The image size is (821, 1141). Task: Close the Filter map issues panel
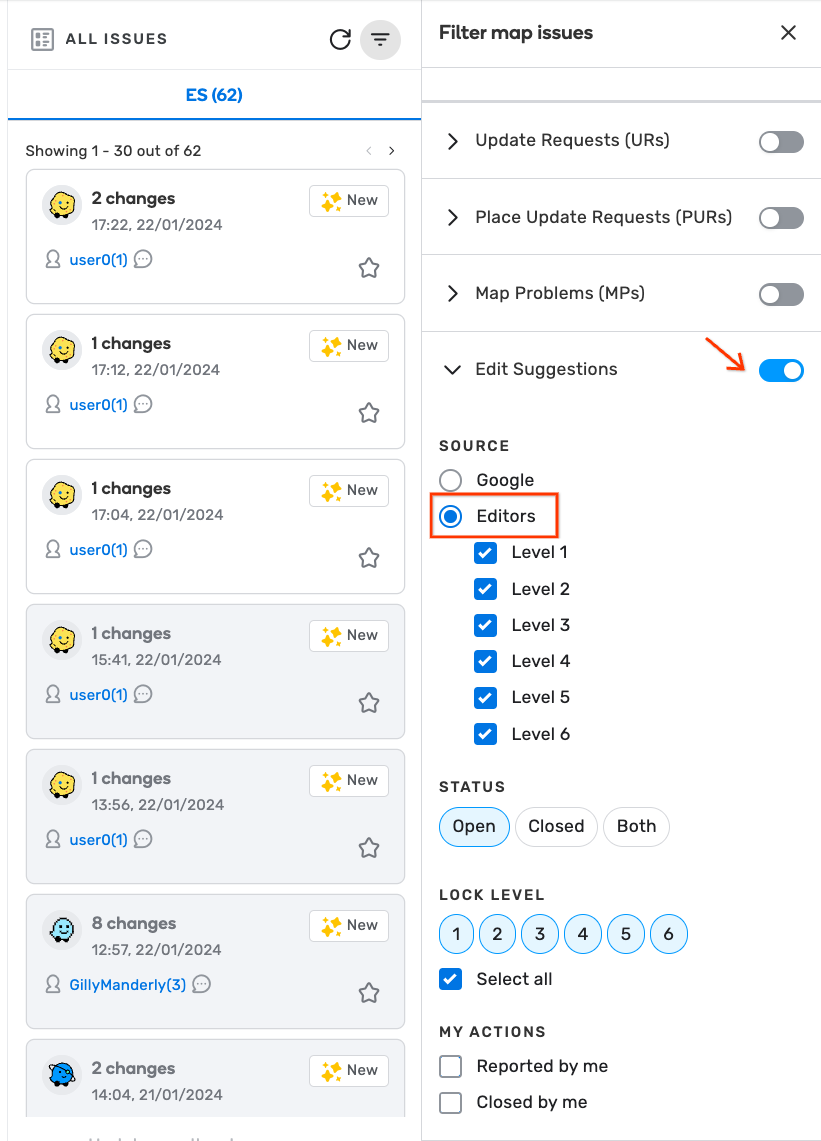tap(788, 33)
